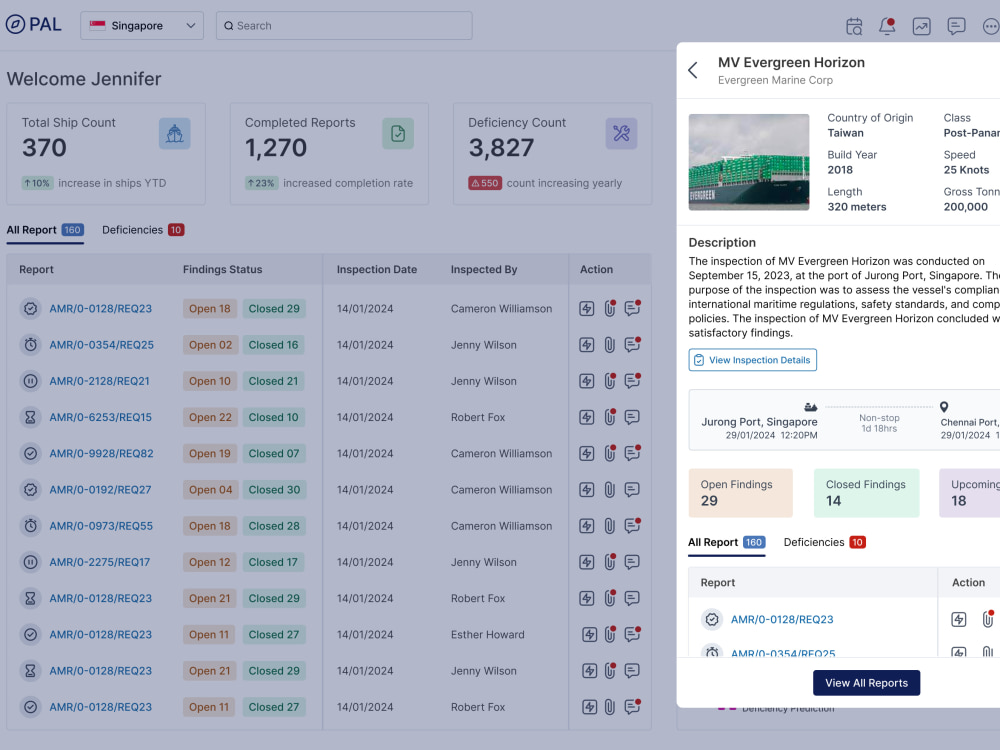The image size is (1000, 750).
Task: Click quick action icon for AMR/0-0973/REQ55 row
Action: (x=587, y=526)
